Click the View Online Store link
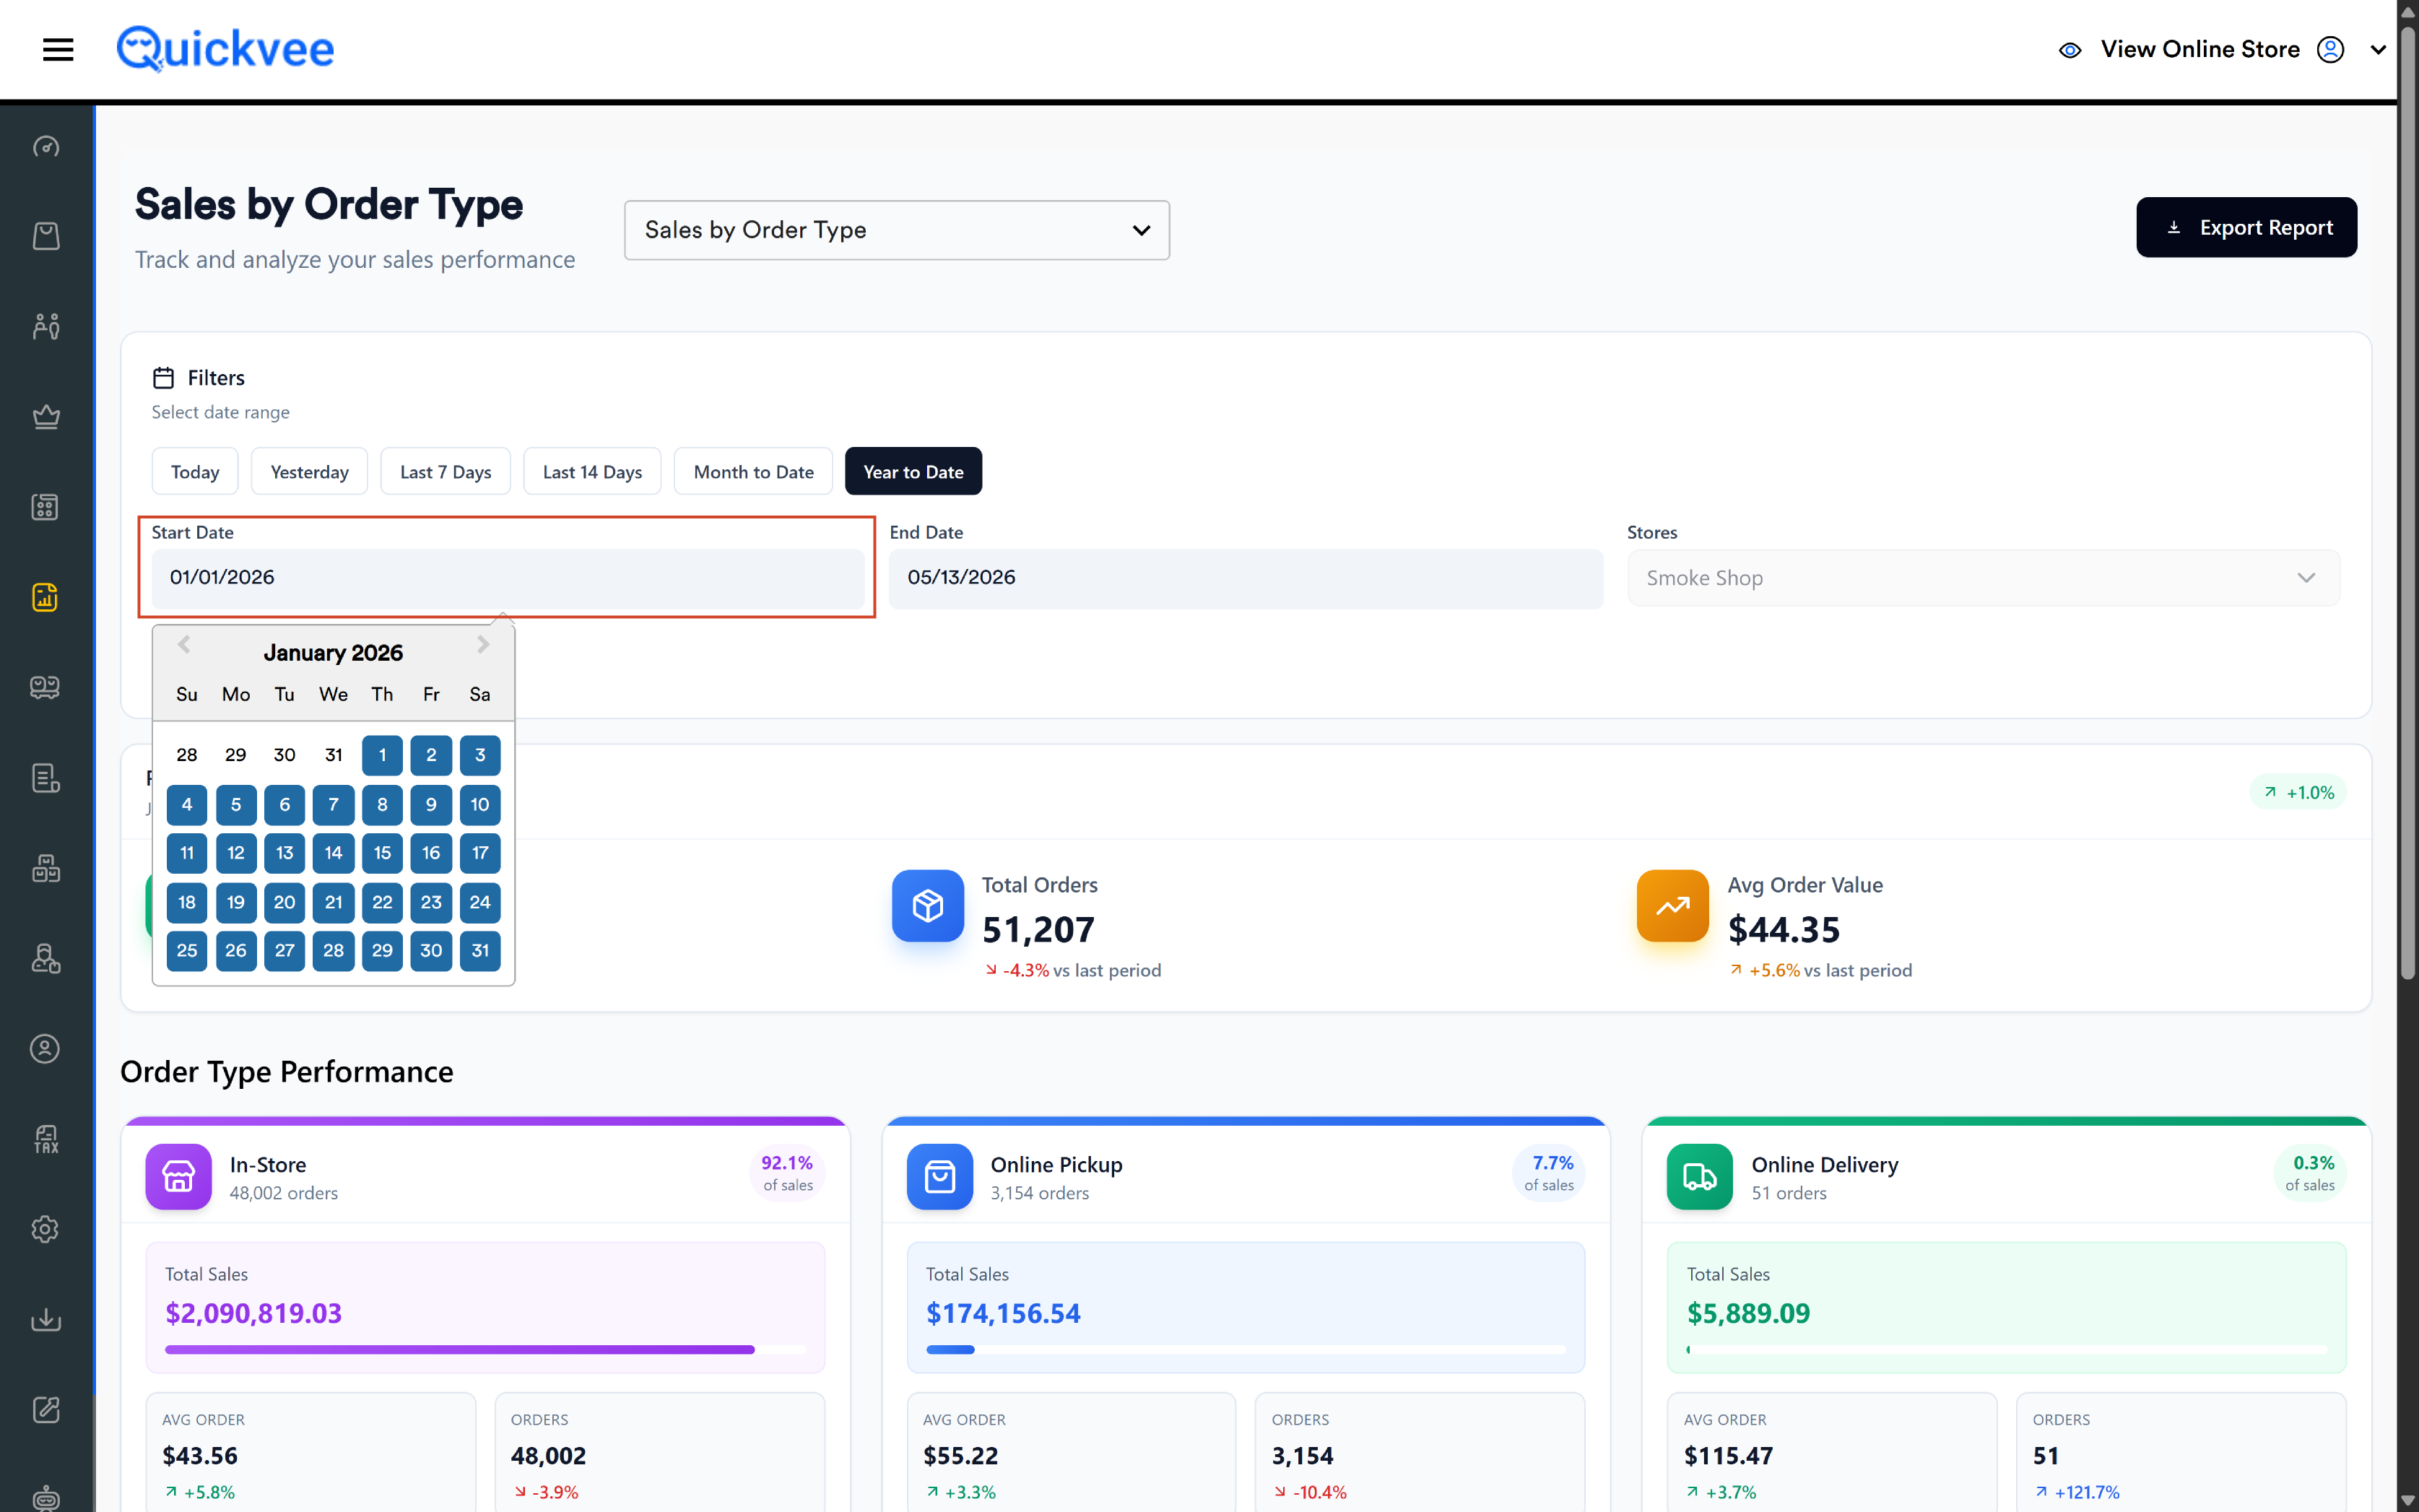The width and height of the screenshot is (2419, 1512). pyautogui.click(x=2200, y=49)
